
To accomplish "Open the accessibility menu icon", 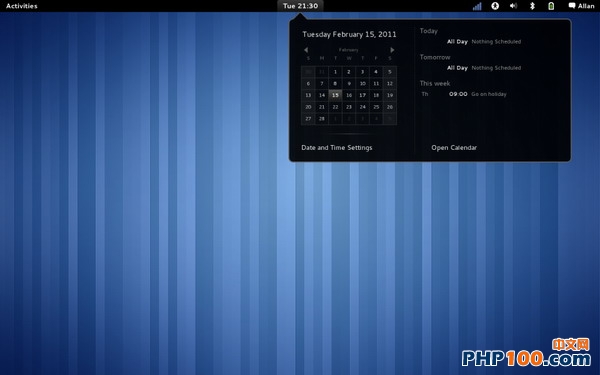I will point(495,6).
